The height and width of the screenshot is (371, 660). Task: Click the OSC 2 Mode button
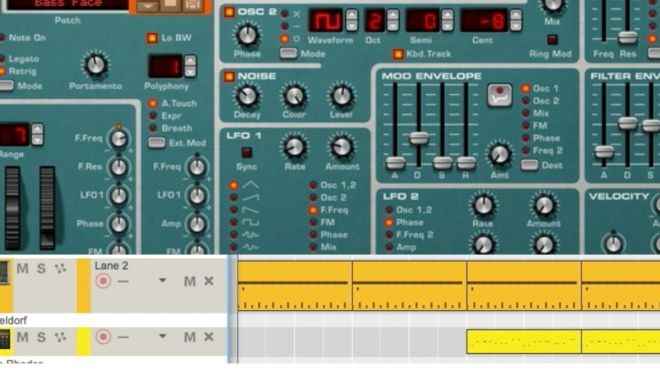[288, 54]
